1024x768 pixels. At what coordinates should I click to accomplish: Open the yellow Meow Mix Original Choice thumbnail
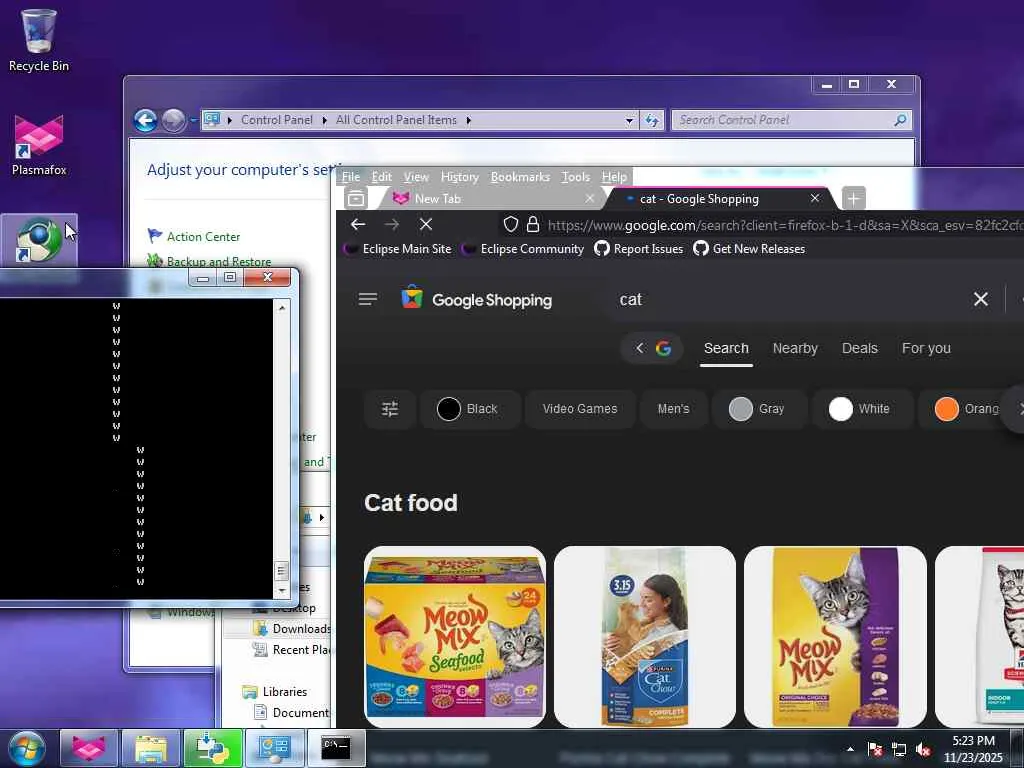(835, 637)
